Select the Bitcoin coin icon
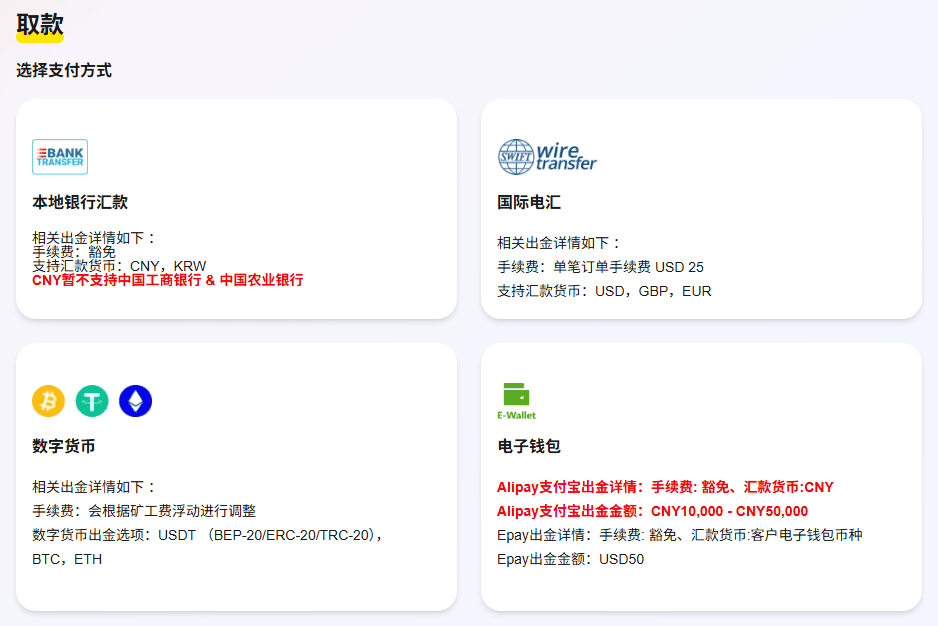The image size is (938, 626). coord(48,401)
